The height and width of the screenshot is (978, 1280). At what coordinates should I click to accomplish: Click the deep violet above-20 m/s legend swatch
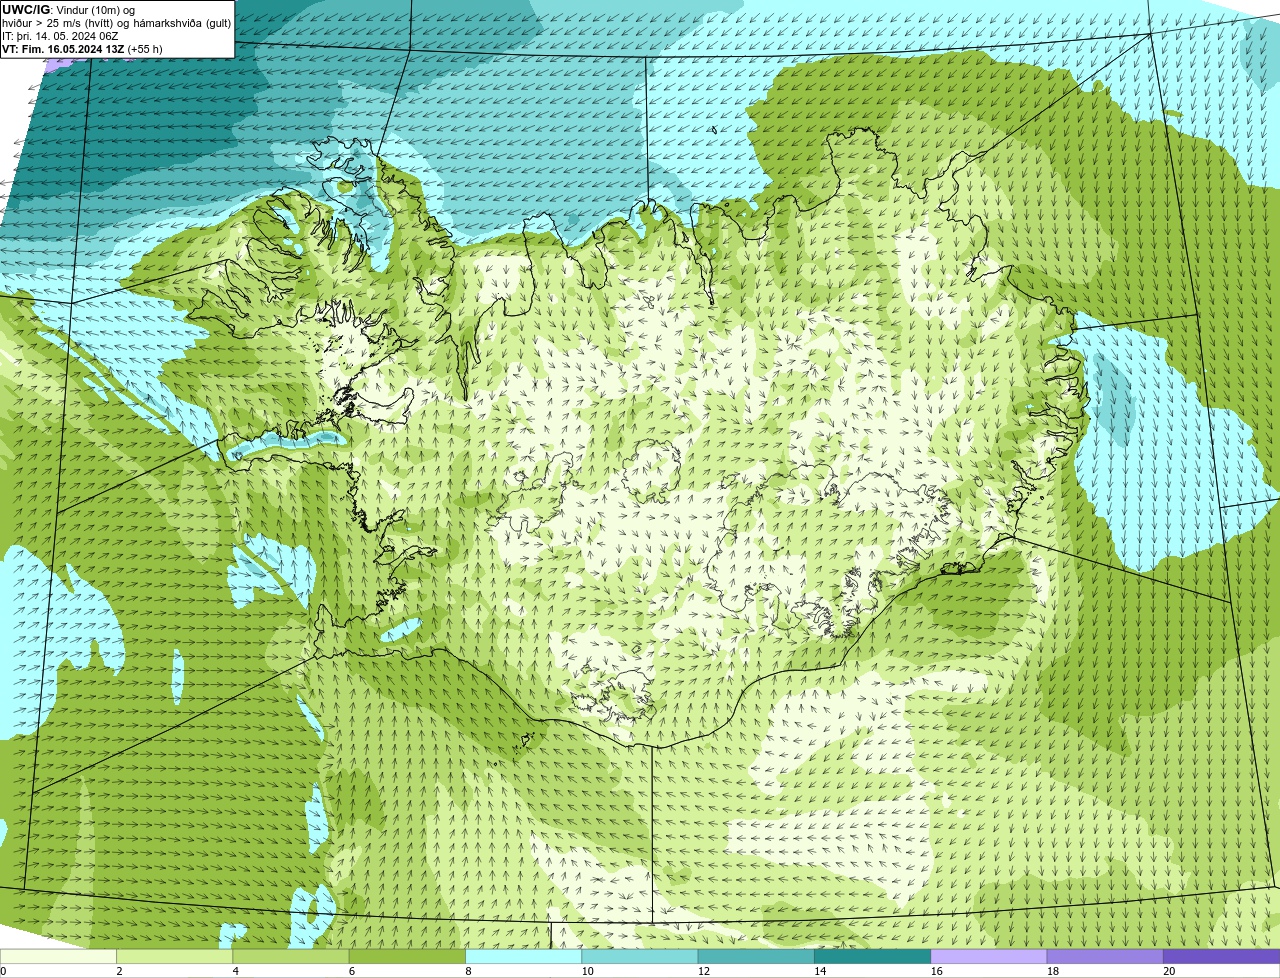coord(1221,956)
